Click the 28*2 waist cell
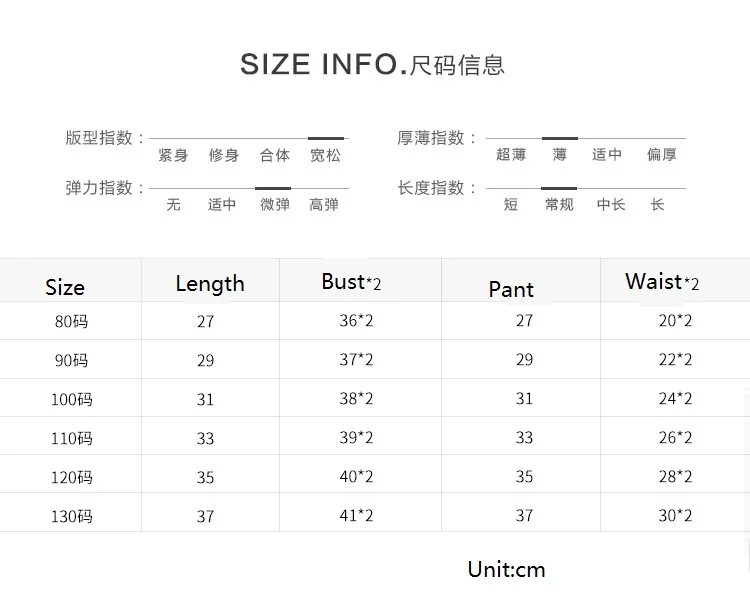This screenshot has width=750, height=604. pos(675,477)
